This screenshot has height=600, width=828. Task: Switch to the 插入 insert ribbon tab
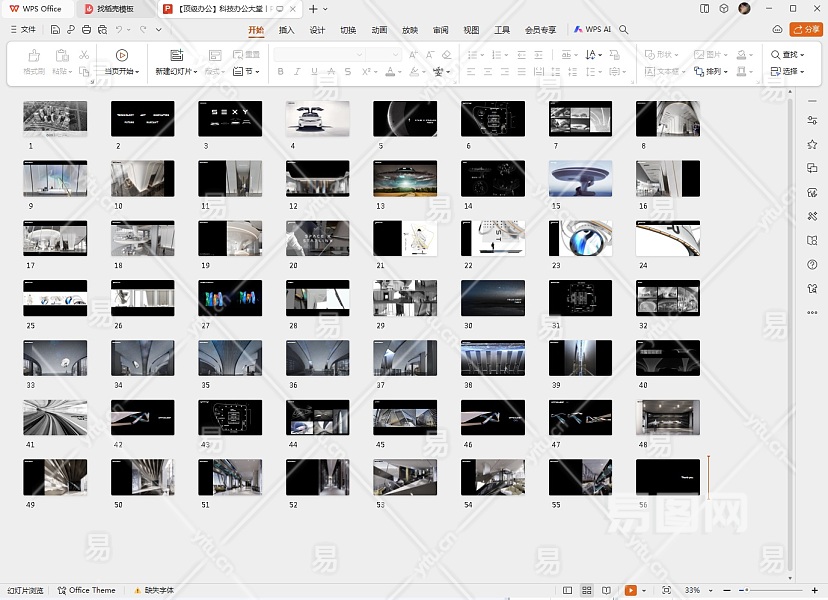pos(286,30)
